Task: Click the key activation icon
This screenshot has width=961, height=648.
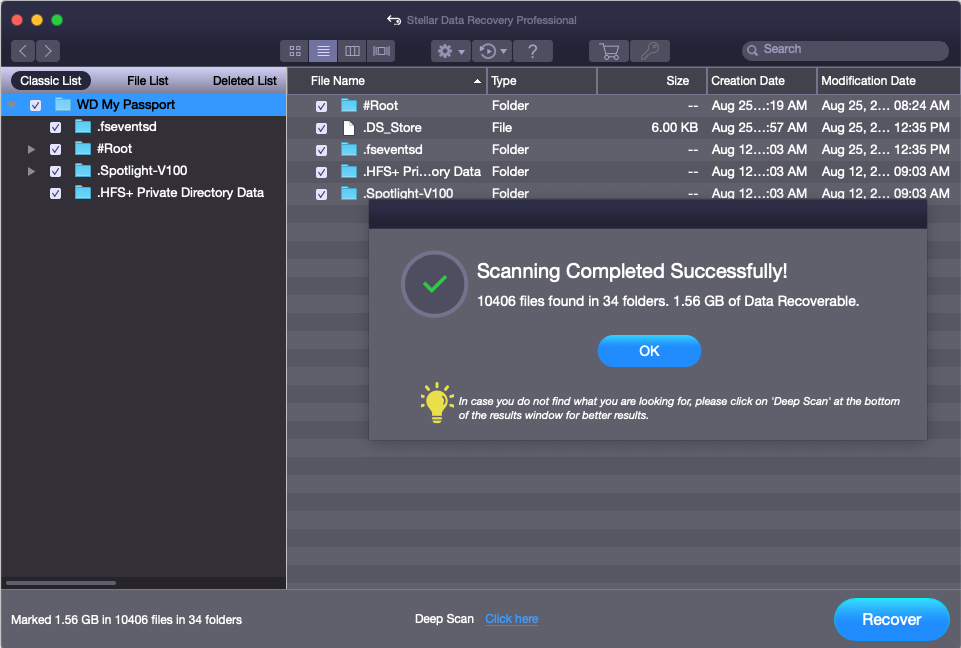Action: click(x=649, y=51)
